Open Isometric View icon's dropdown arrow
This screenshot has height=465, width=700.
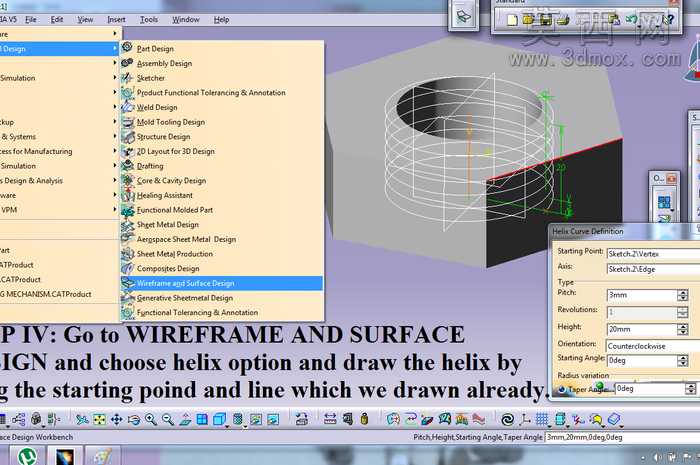(x=227, y=425)
